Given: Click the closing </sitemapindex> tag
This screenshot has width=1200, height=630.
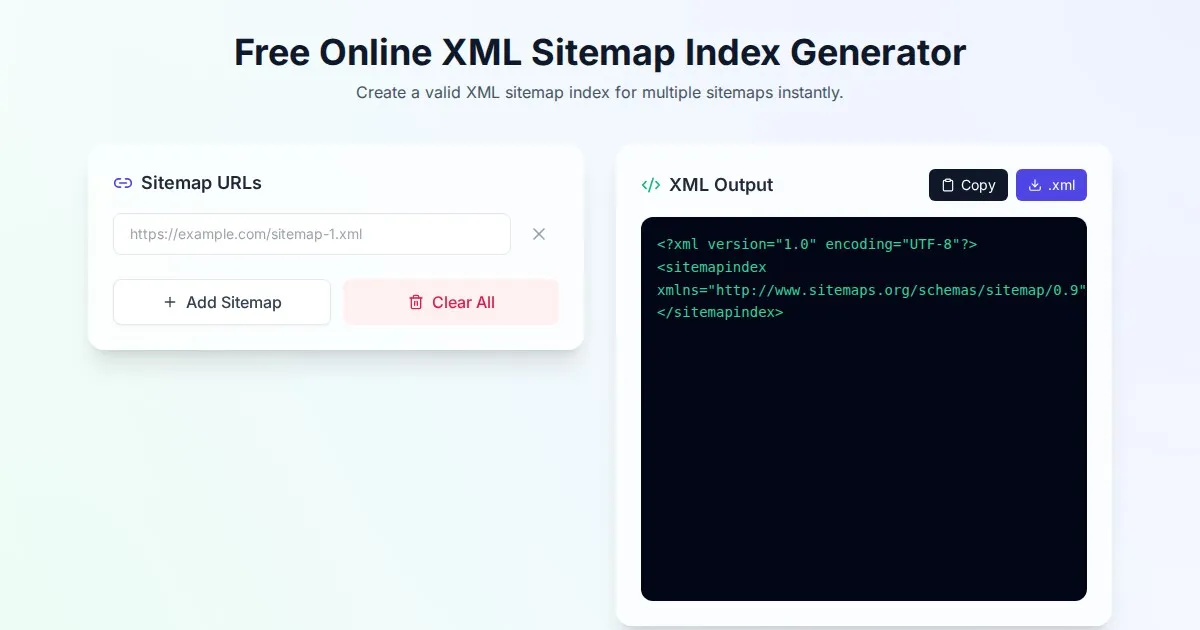Looking at the screenshot, I should pos(720,312).
